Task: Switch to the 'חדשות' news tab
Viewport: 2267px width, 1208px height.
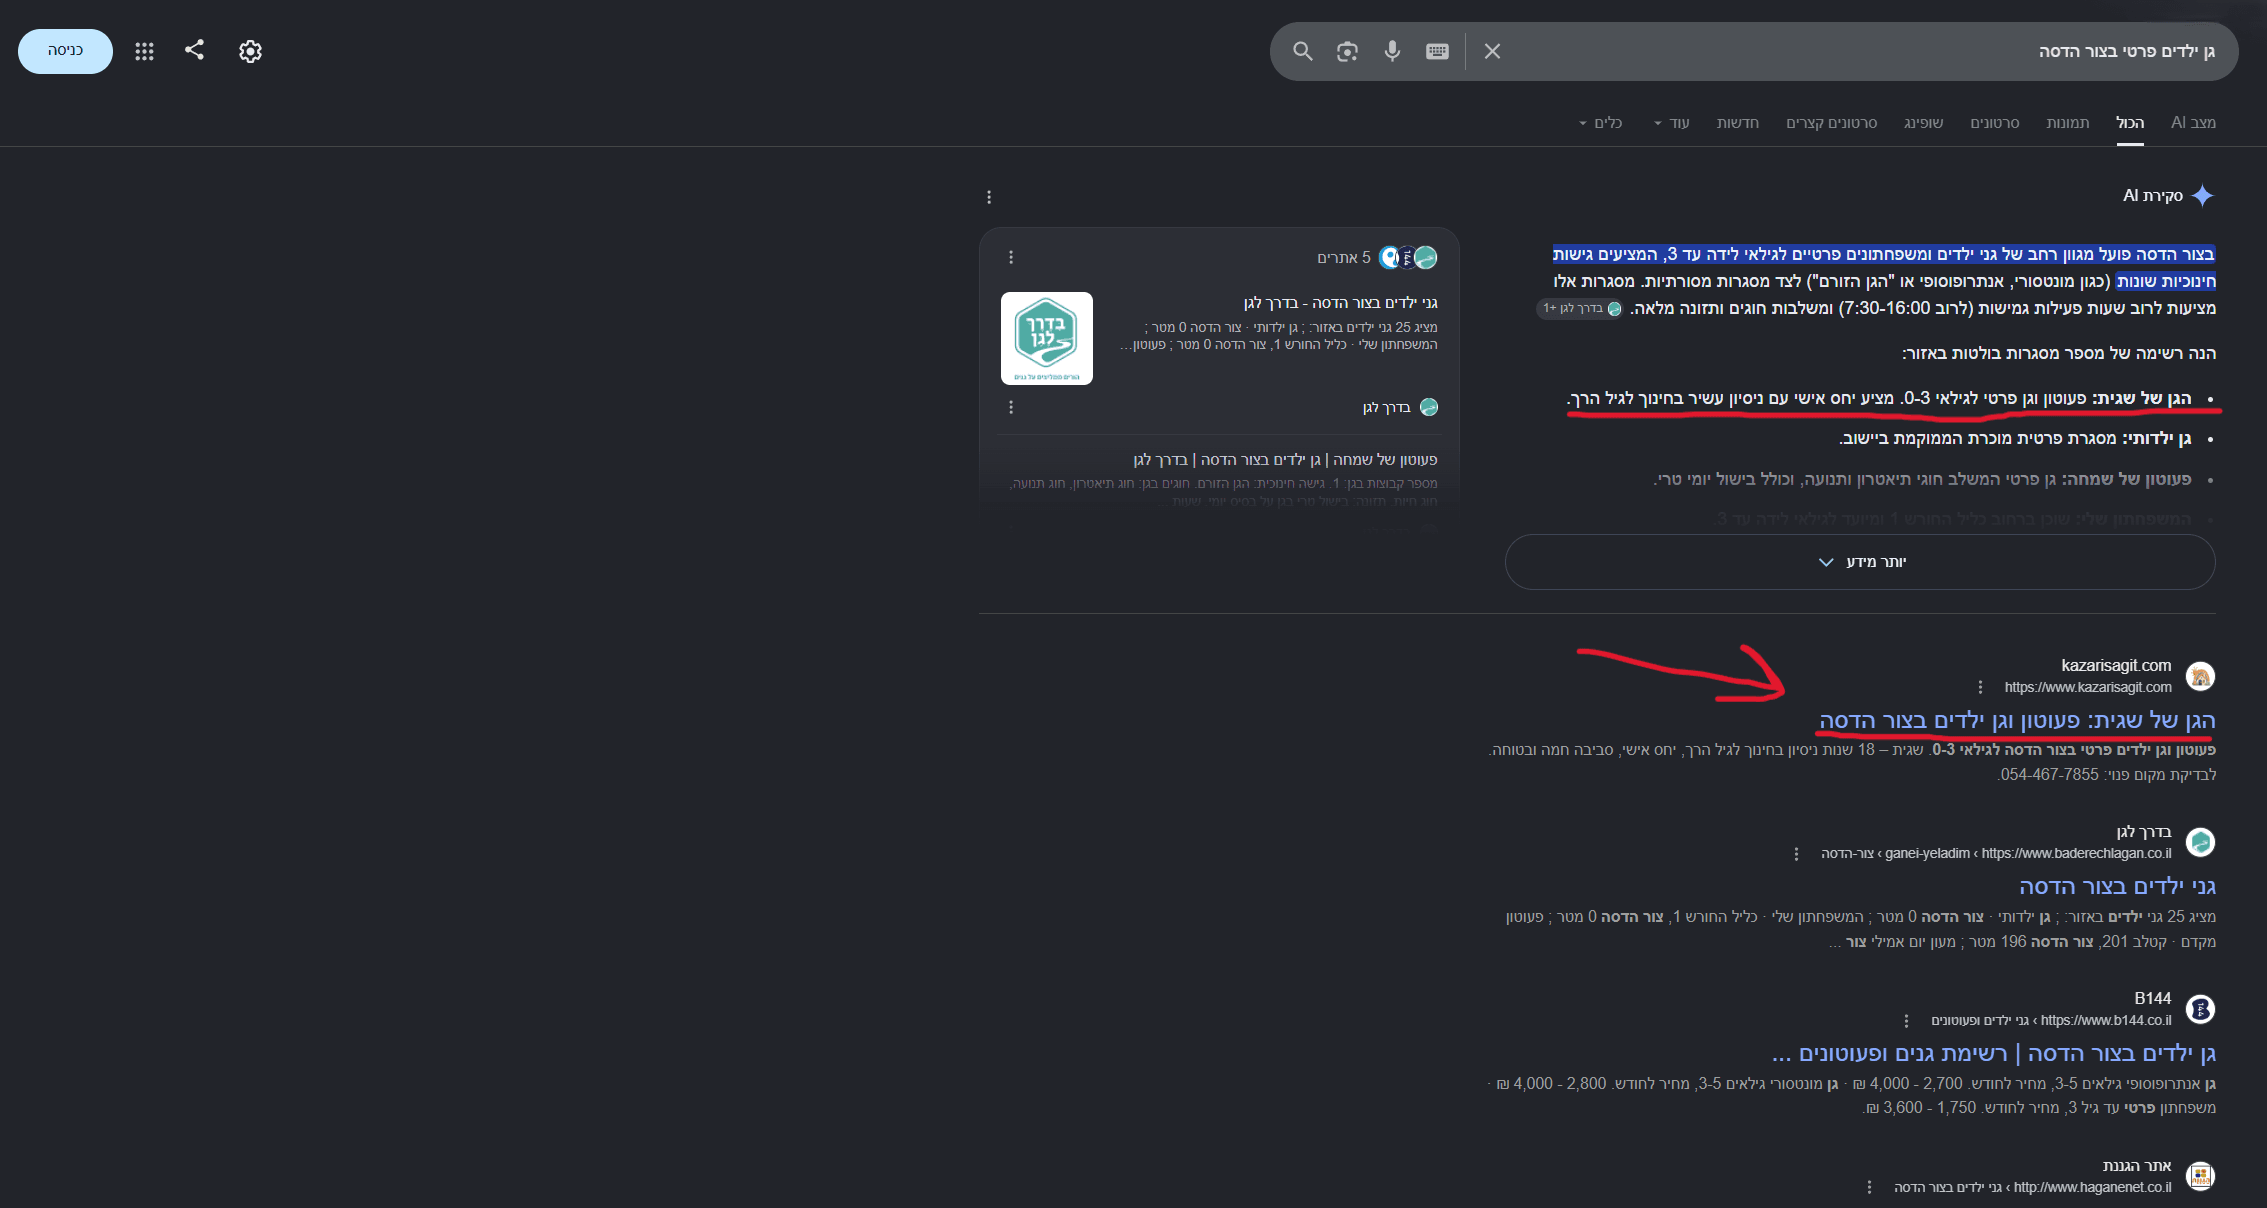Action: 1738,123
